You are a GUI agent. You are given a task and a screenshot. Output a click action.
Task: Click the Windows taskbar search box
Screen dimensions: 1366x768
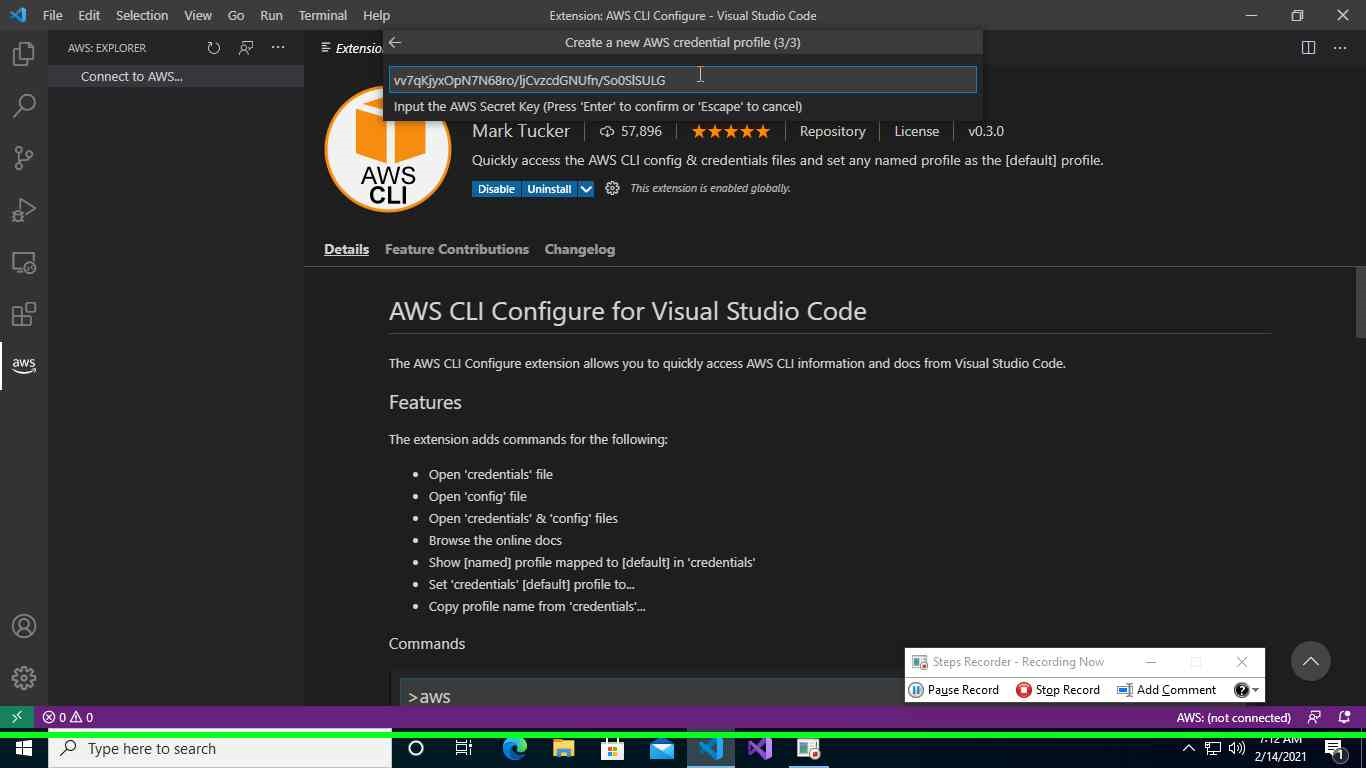[x=219, y=748]
